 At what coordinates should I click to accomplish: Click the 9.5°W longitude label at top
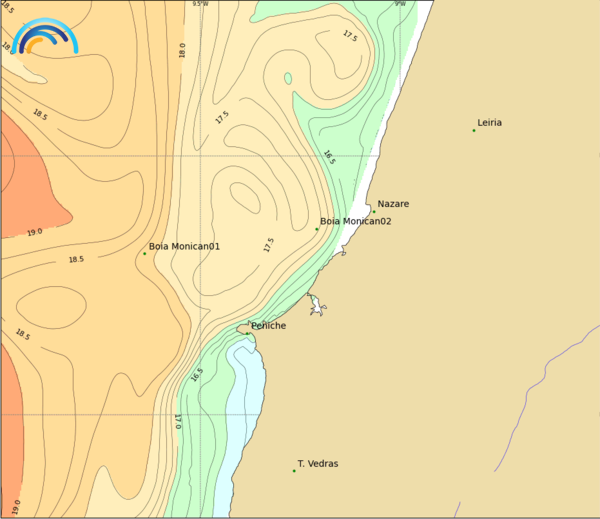pos(201,4)
